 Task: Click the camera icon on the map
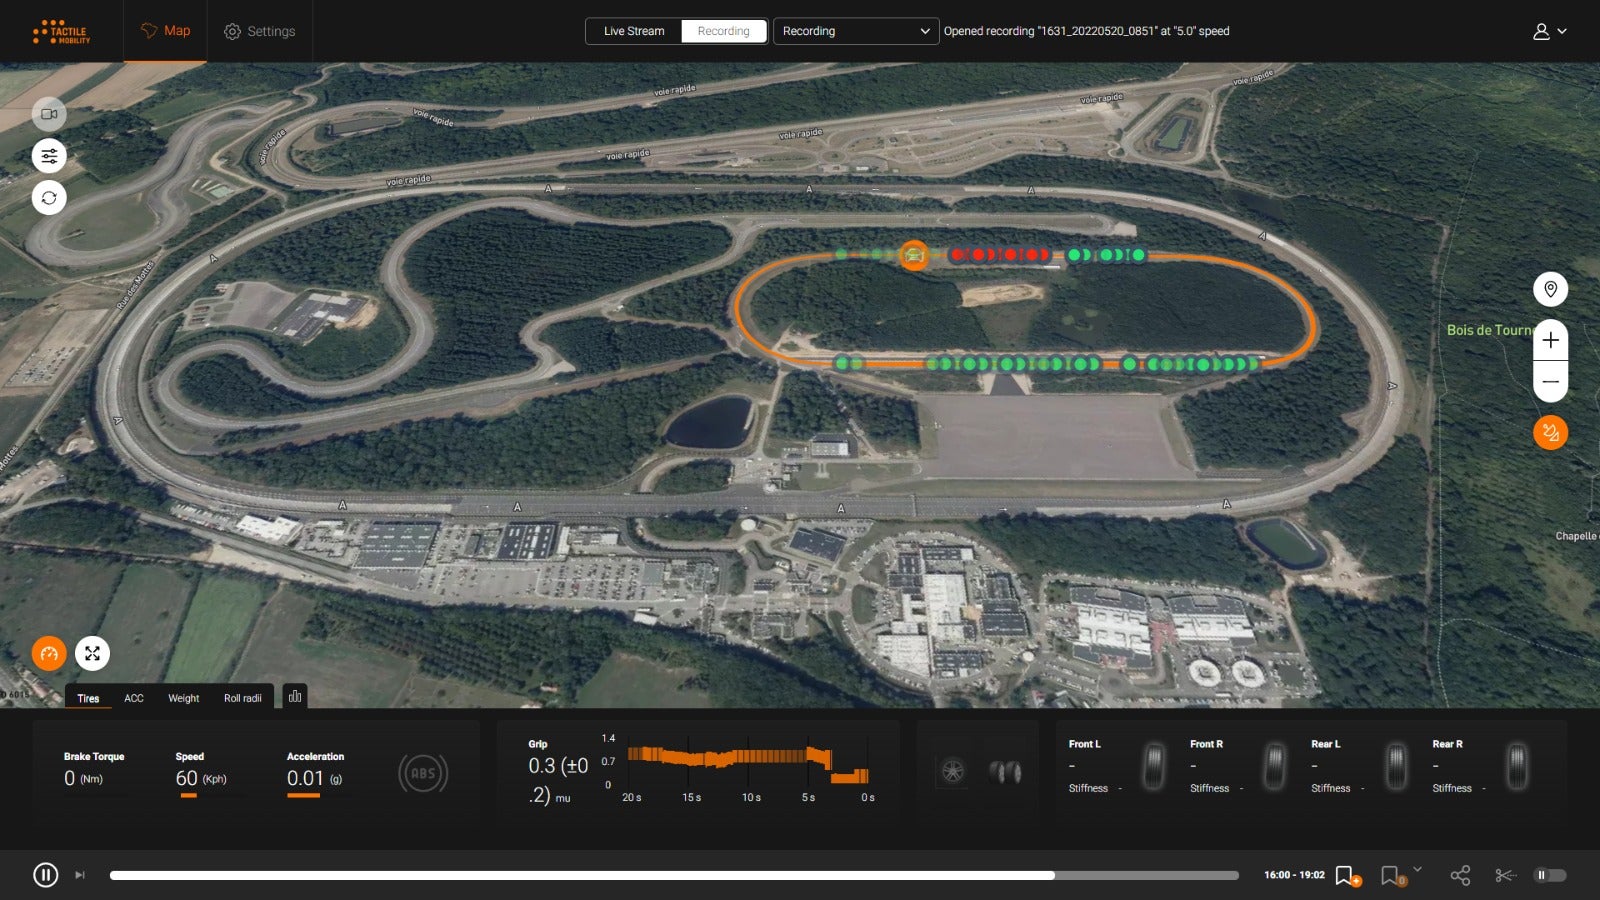click(x=49, y=114)
